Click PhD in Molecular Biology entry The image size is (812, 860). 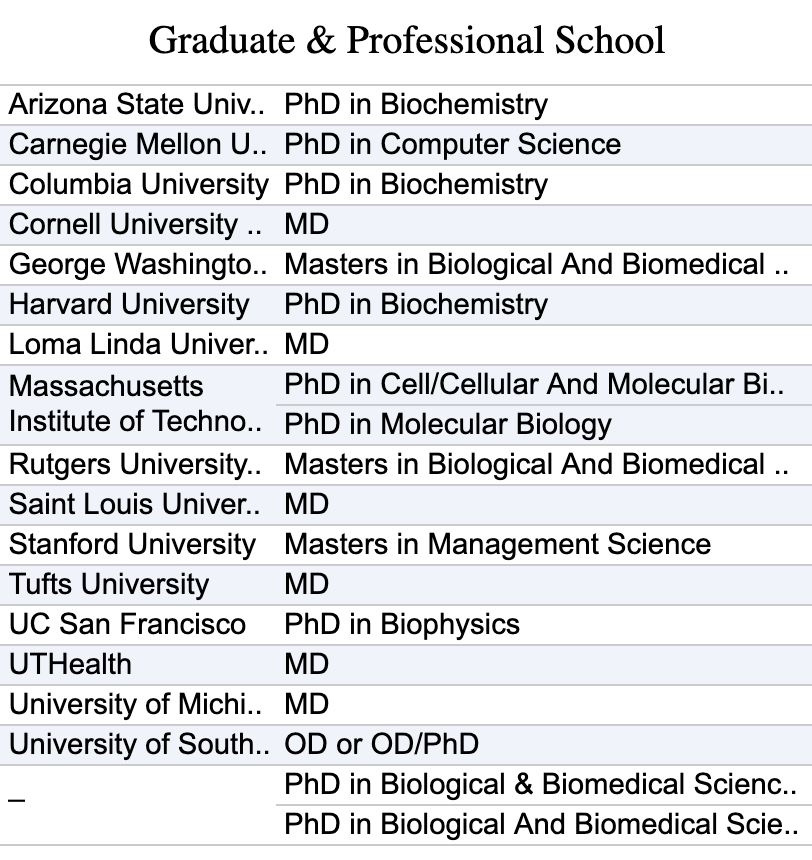448,425
